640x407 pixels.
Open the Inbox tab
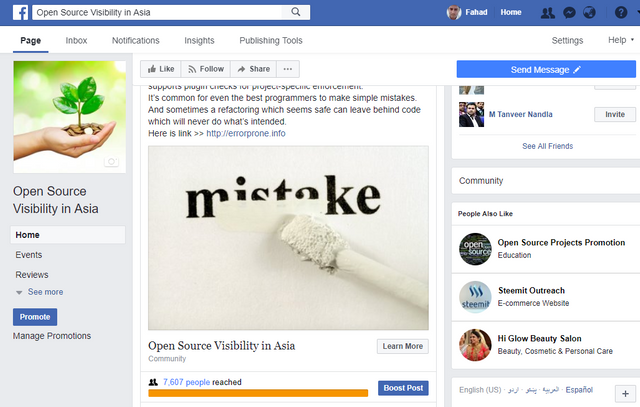(x=76, y=40)
